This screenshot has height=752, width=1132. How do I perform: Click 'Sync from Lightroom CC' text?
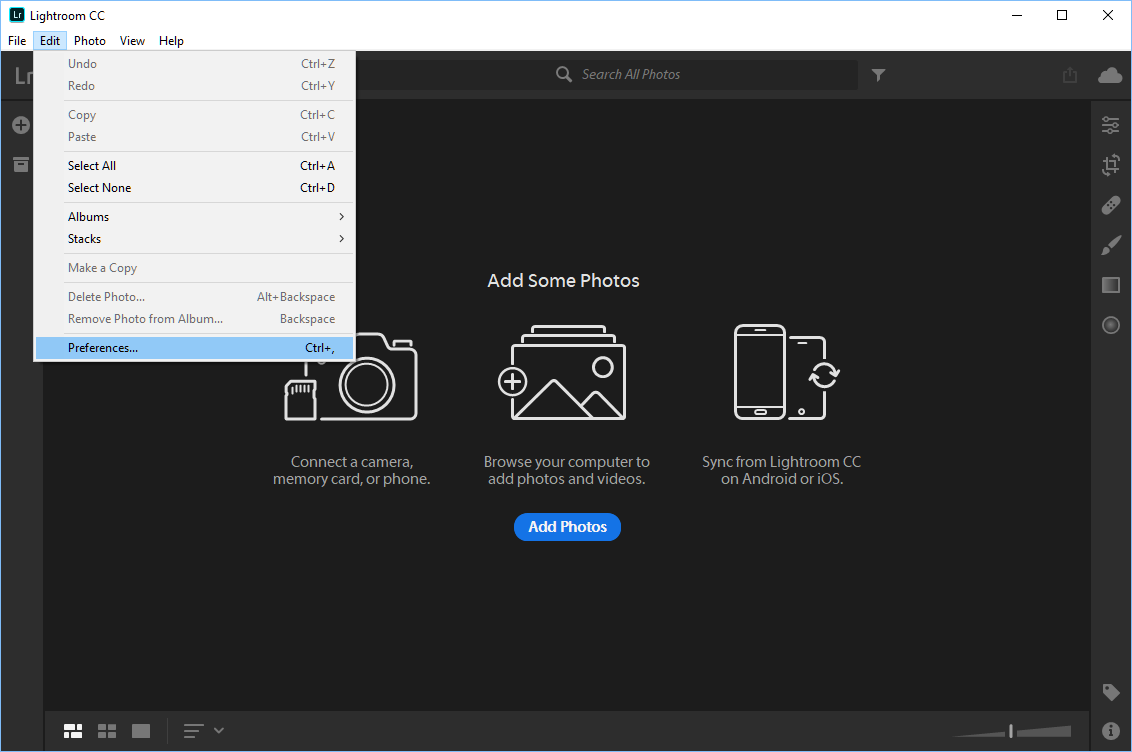point(782,471)
